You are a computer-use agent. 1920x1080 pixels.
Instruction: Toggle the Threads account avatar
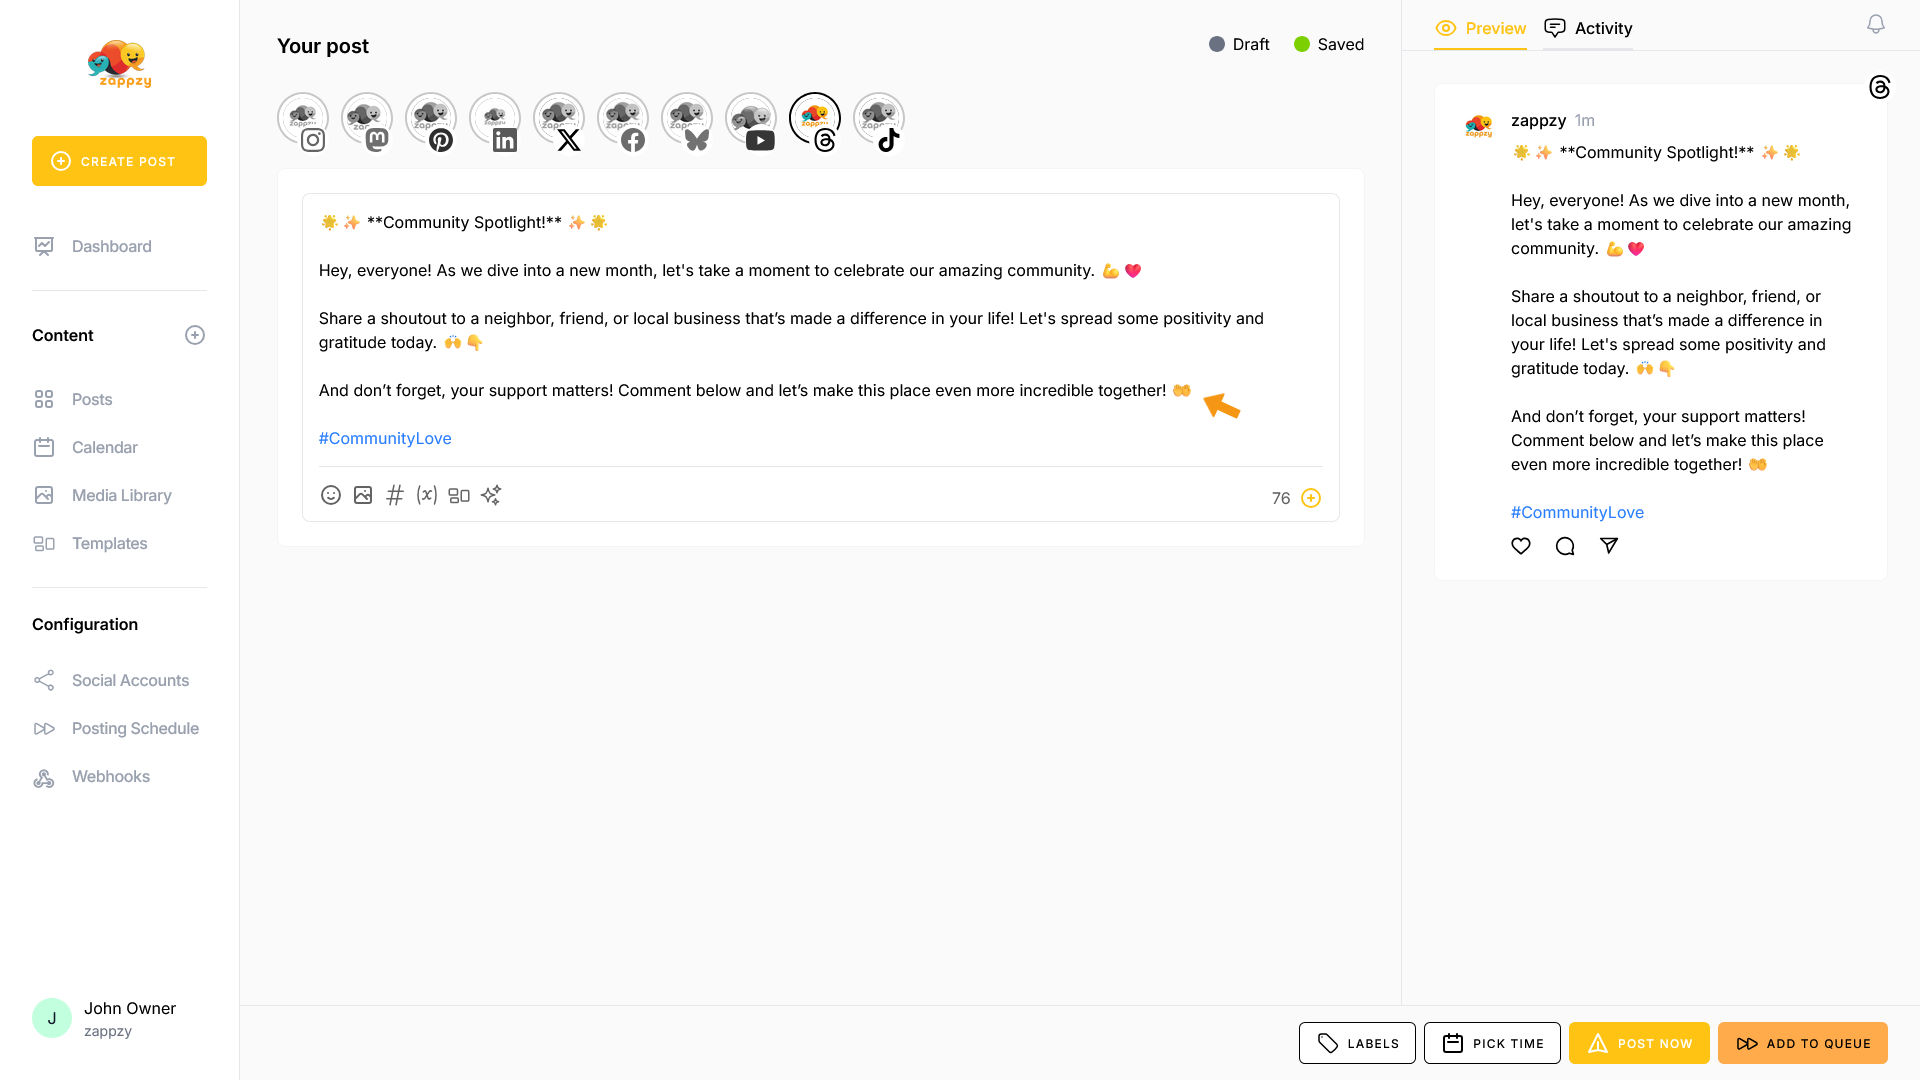coord(815,120)
